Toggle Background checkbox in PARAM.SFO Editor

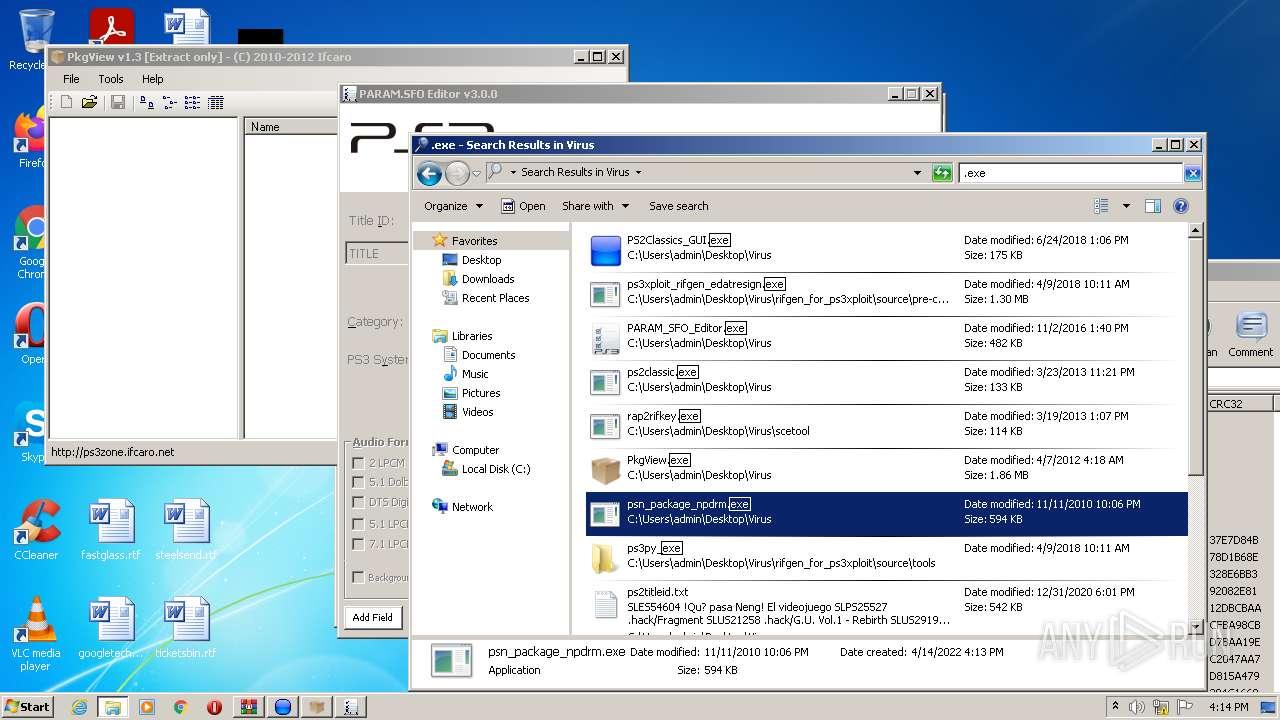click(x=359, y=577)
